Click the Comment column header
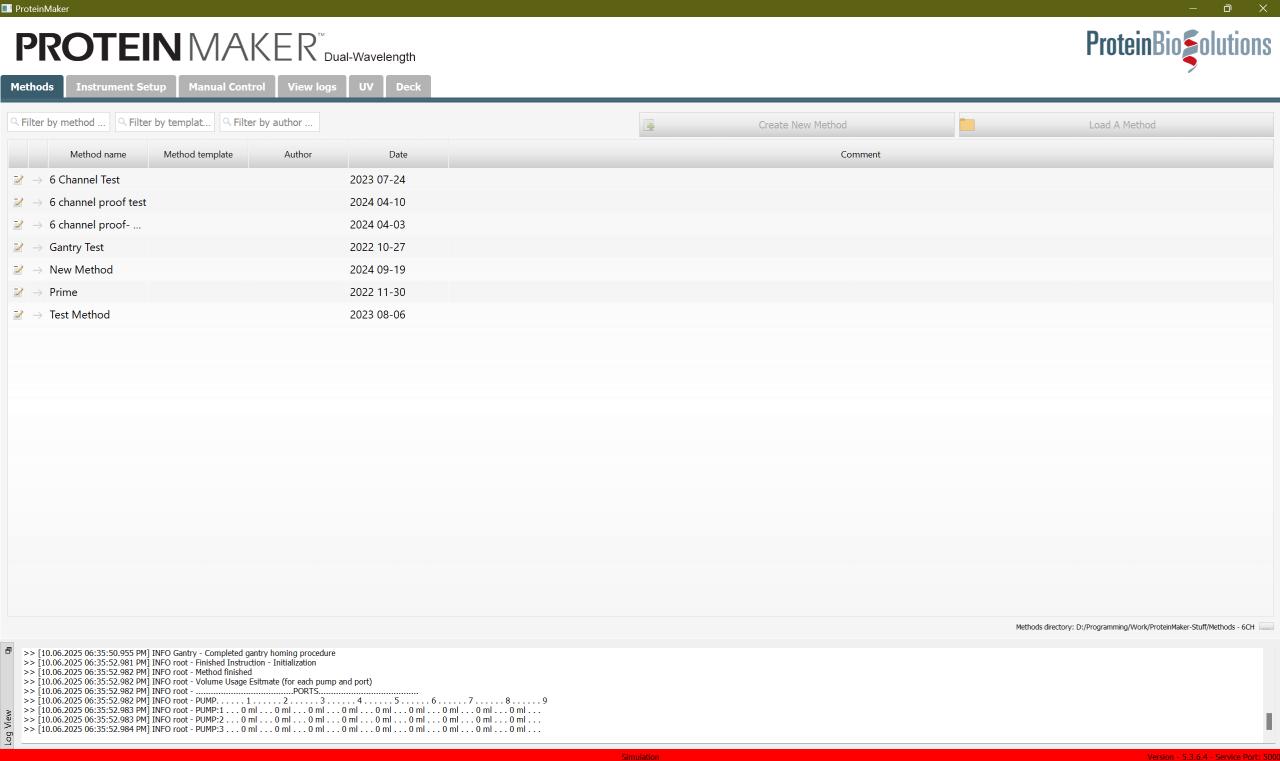1280x761 pixels. [860, 154]
